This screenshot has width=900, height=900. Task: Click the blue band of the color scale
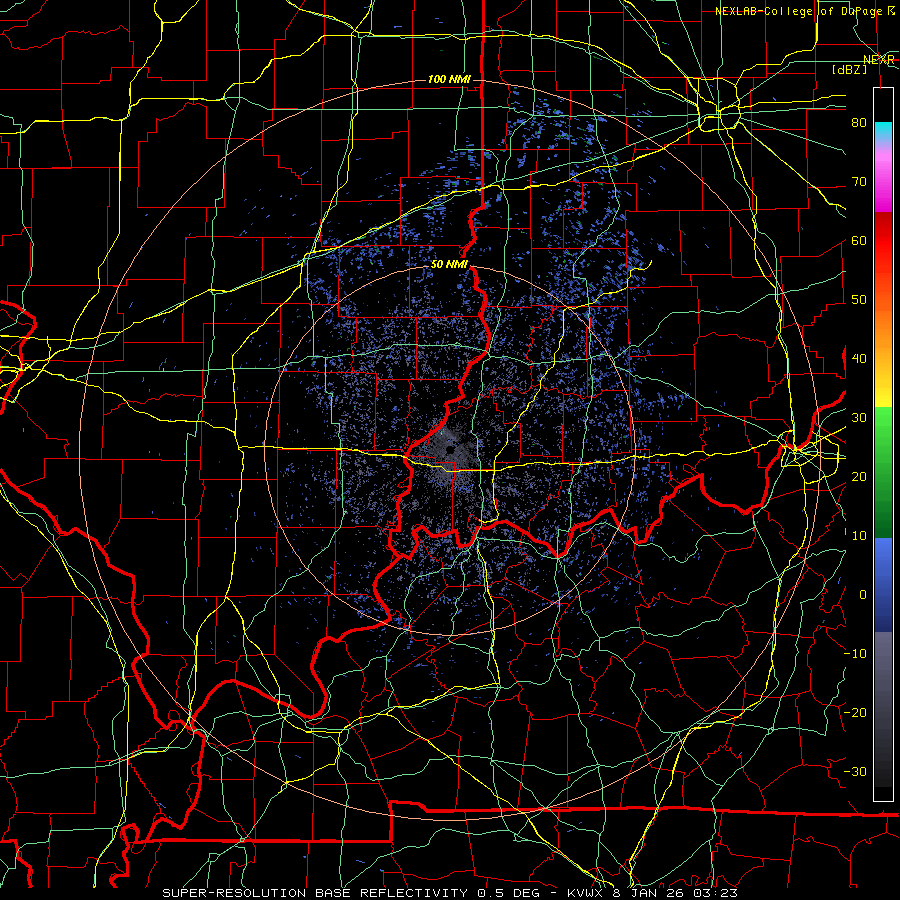pos(883,584)
